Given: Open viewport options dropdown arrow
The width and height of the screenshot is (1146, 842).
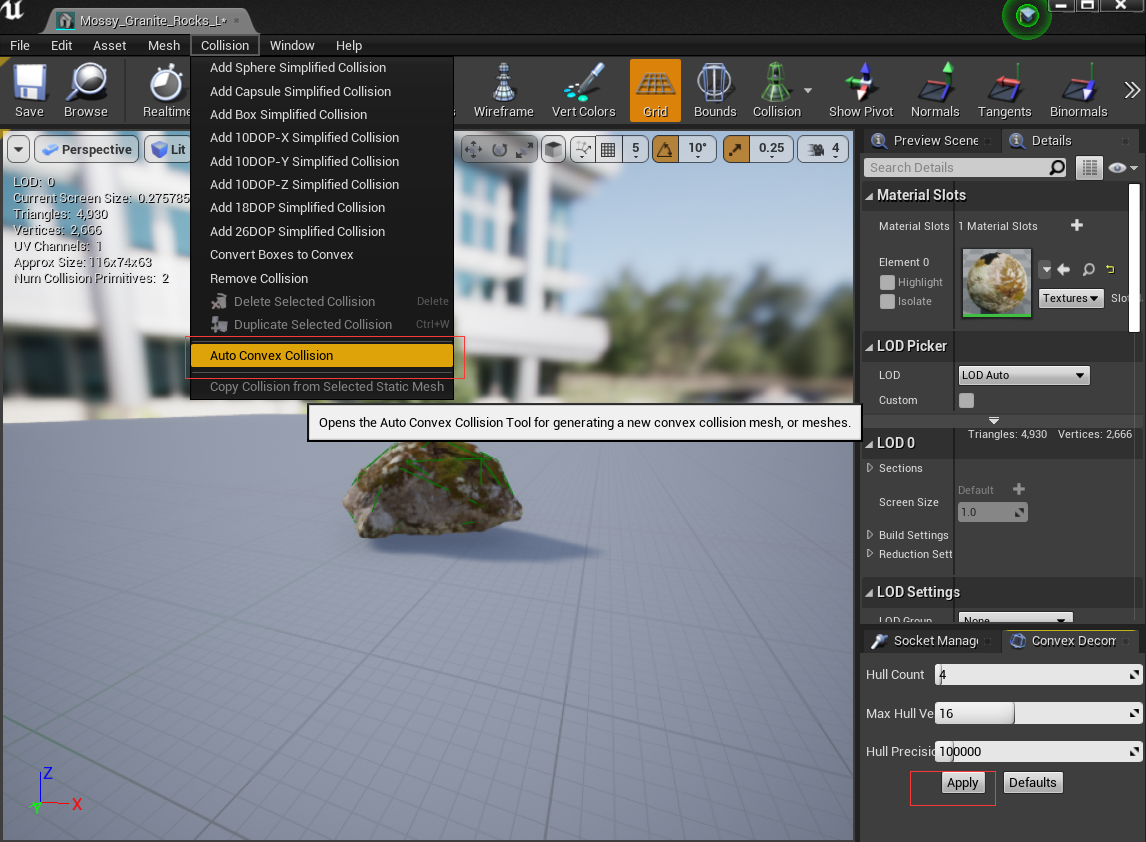Looking at the screenshot, I should tap(18, 149).
